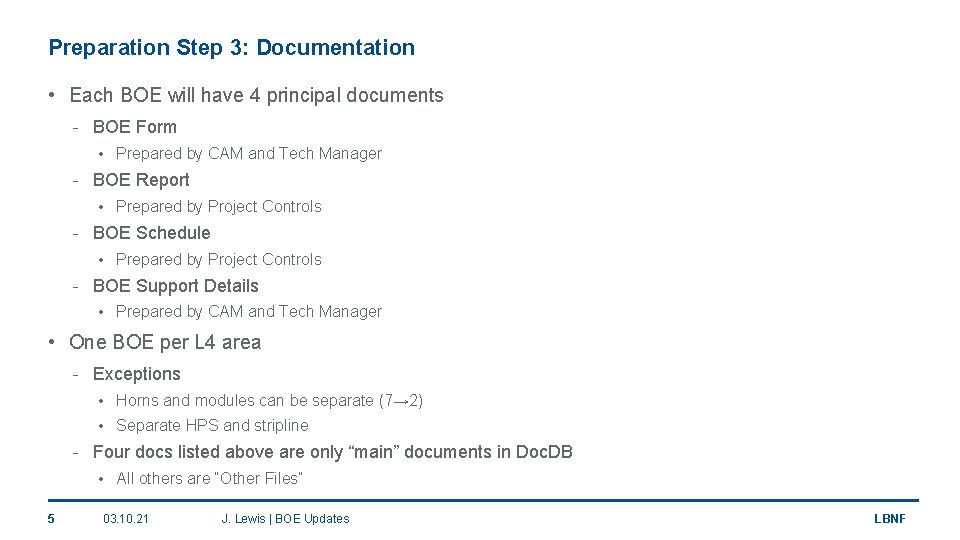Select 'Prepared by Project Controls' under BOE Schedule
This screenshot has height=540, width=960.
[219, 260]
